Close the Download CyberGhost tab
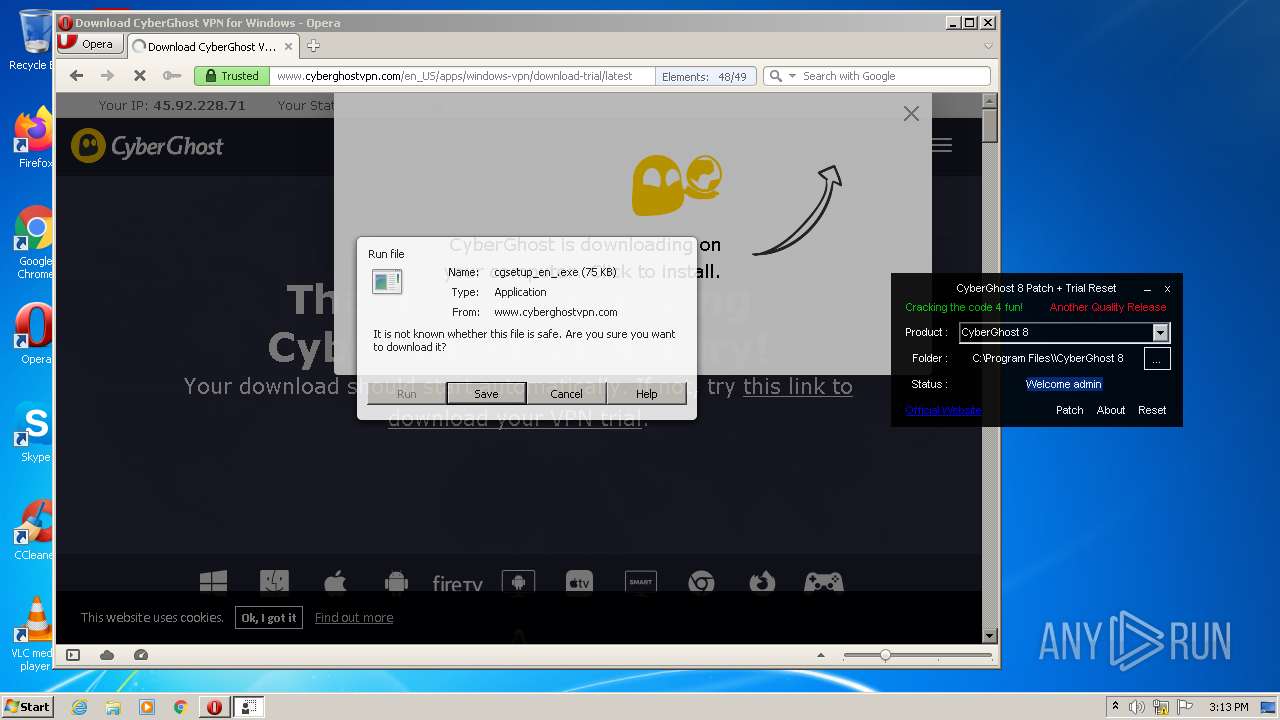Screen dimensions: 1280x720 click(x=288, y=46)
